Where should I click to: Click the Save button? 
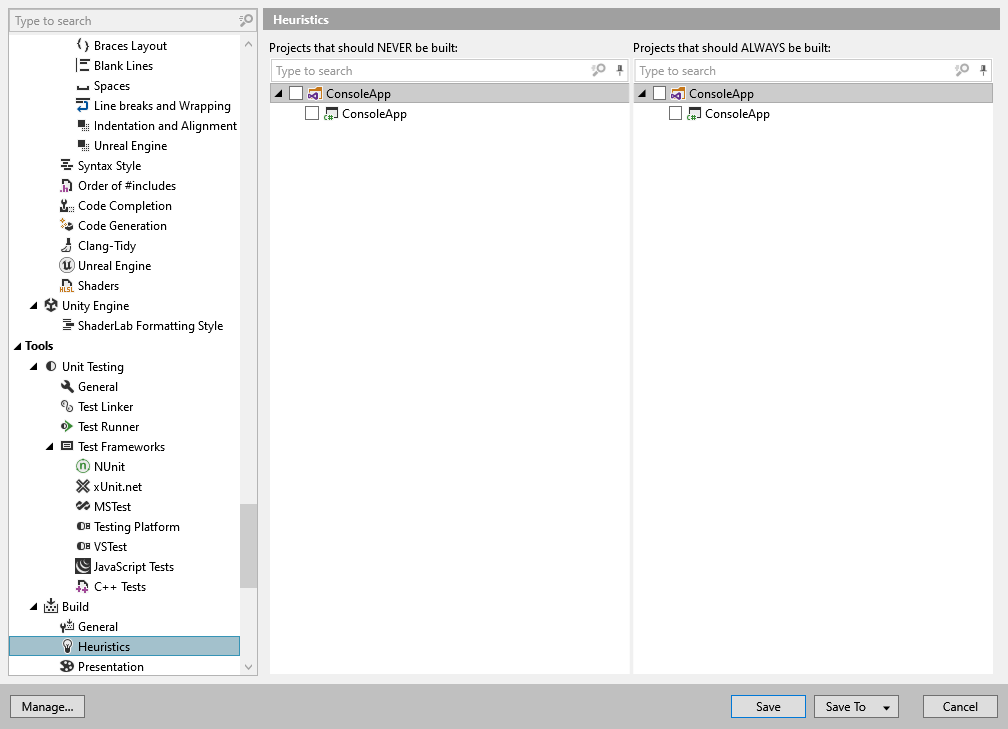[x=768, y=706]
